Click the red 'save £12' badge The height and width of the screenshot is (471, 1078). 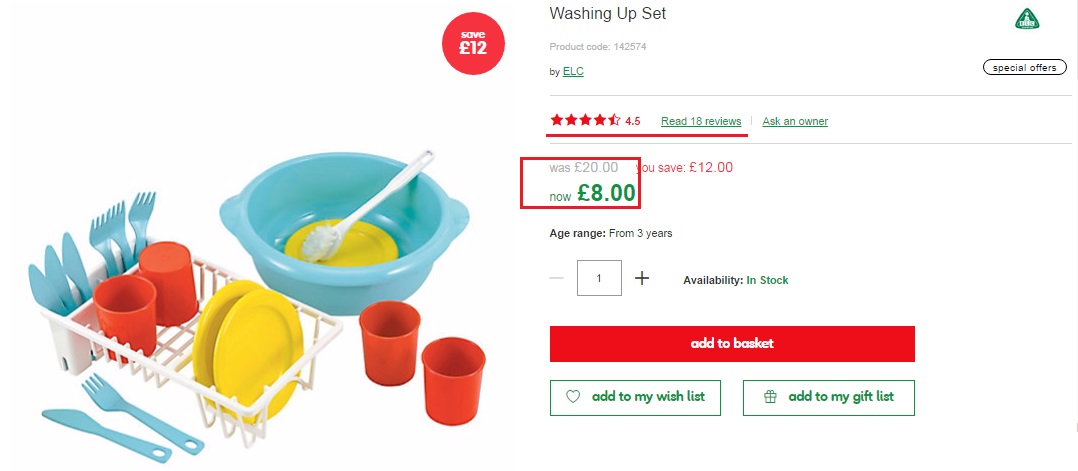coord(473,44)
